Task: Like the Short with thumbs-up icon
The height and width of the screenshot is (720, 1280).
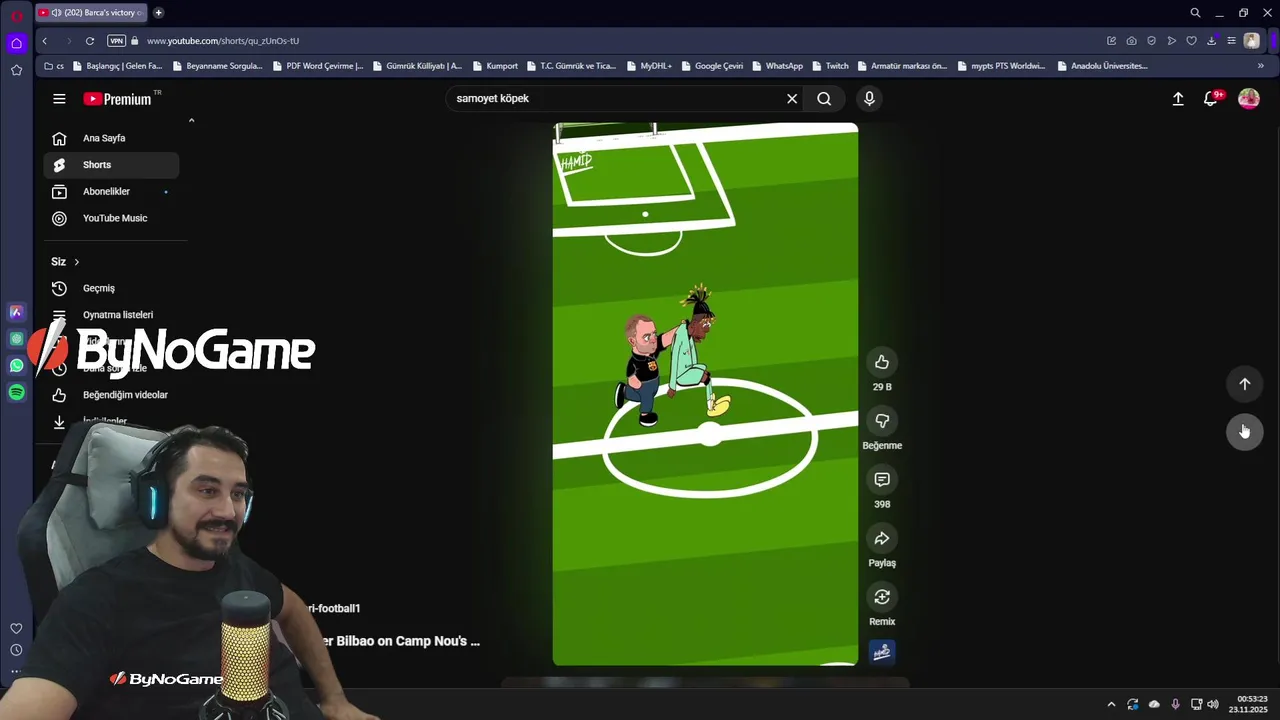Action: [881, 362]
